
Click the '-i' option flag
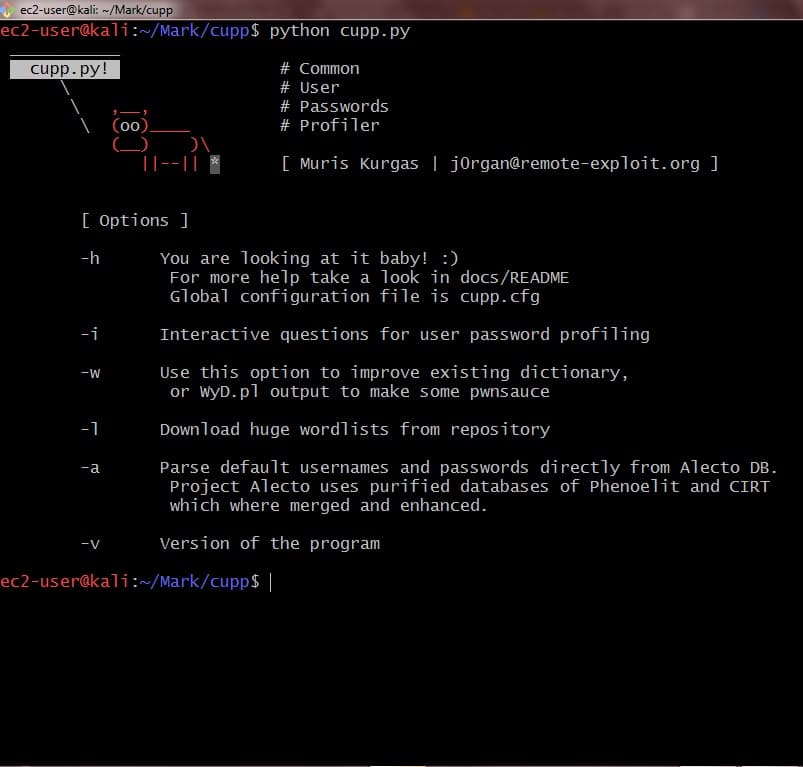point(89,334)
